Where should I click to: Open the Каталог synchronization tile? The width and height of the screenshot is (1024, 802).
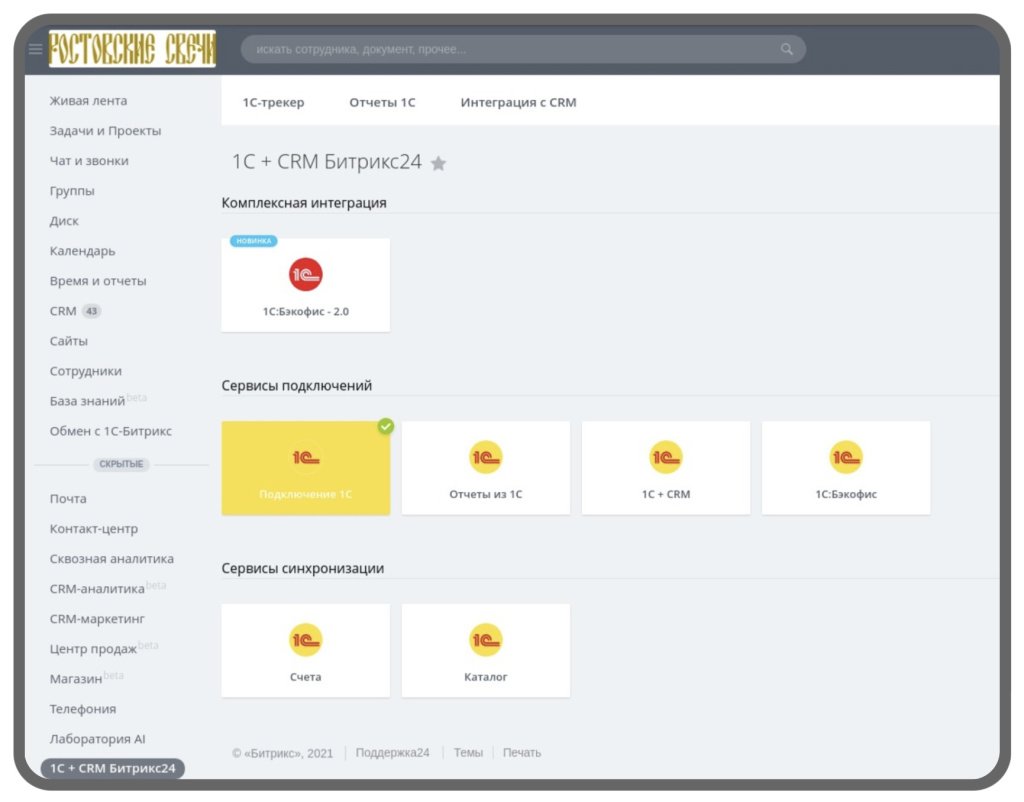[486, 650]
